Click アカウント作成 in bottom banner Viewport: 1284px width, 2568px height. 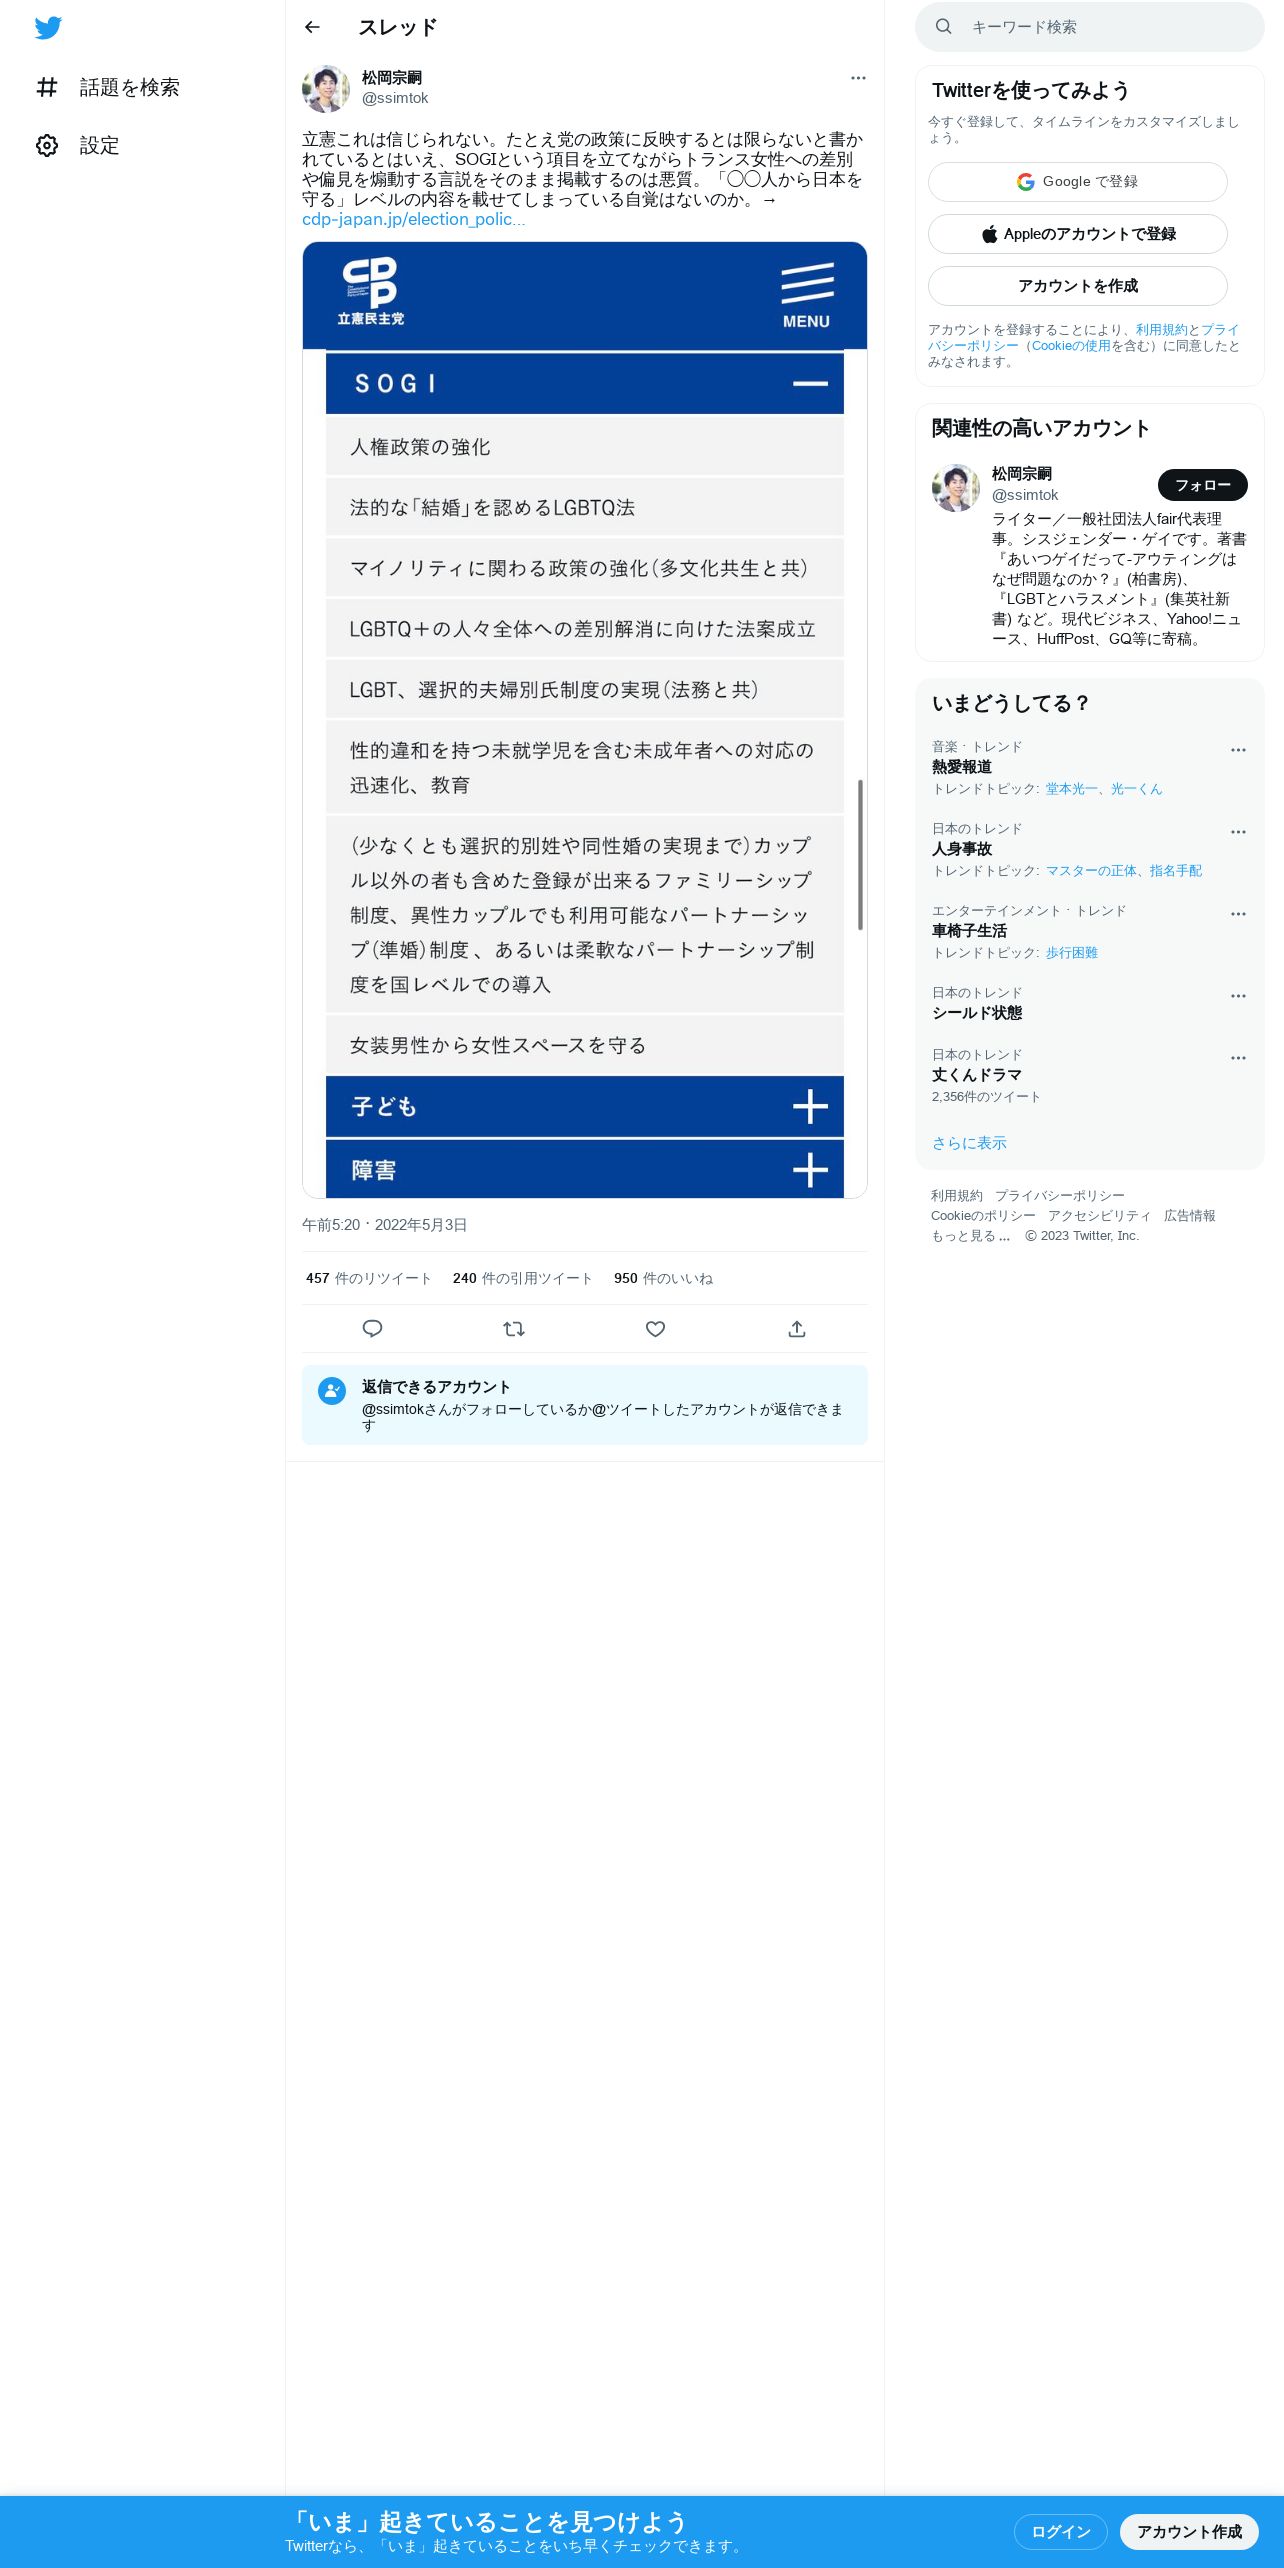pyautogui.click(x=1189, y=2532)
